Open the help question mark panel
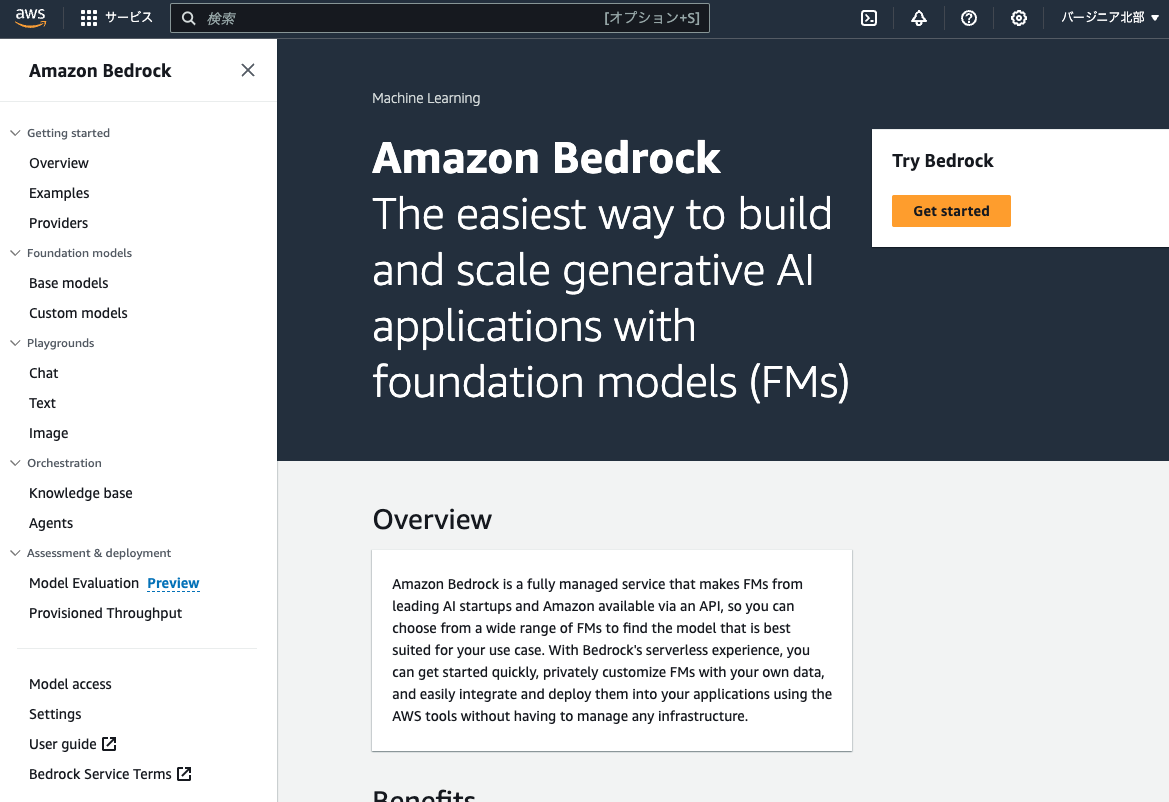1169x802 pixels. [968, 17]
